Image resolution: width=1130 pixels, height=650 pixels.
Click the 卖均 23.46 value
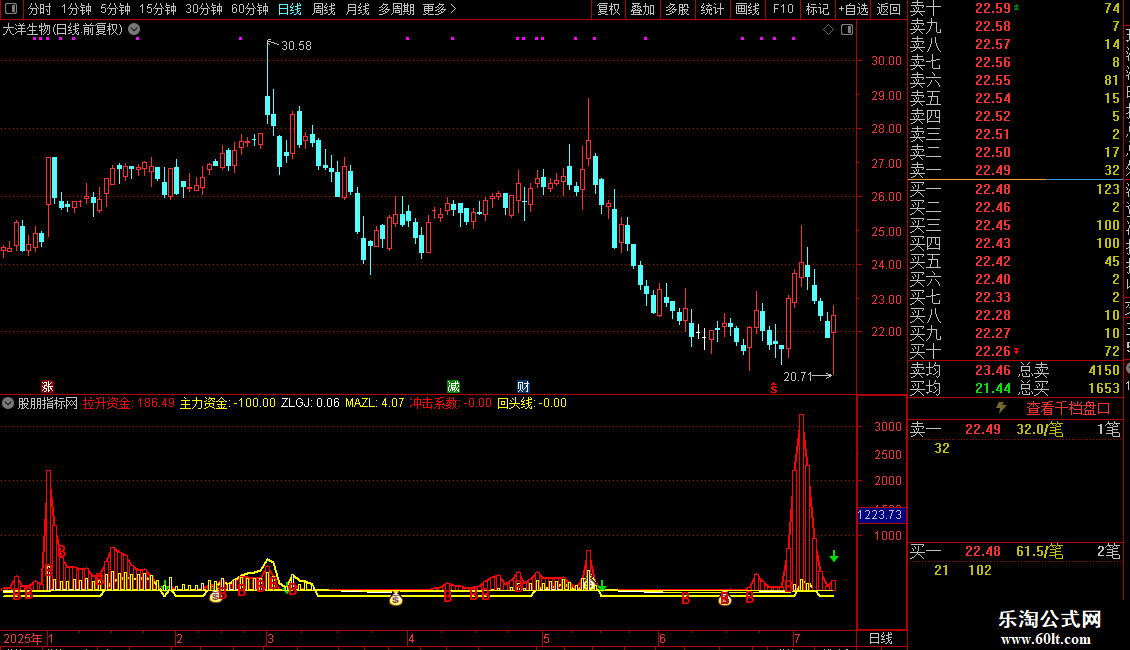tap(992, 370)
